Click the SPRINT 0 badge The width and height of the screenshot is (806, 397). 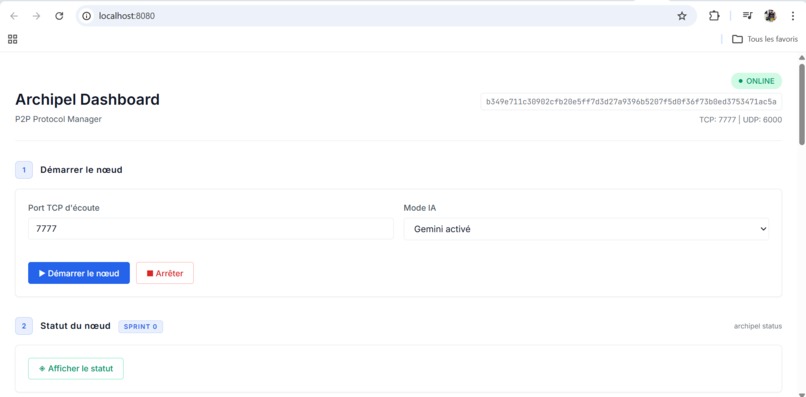[x=140, y=327]
